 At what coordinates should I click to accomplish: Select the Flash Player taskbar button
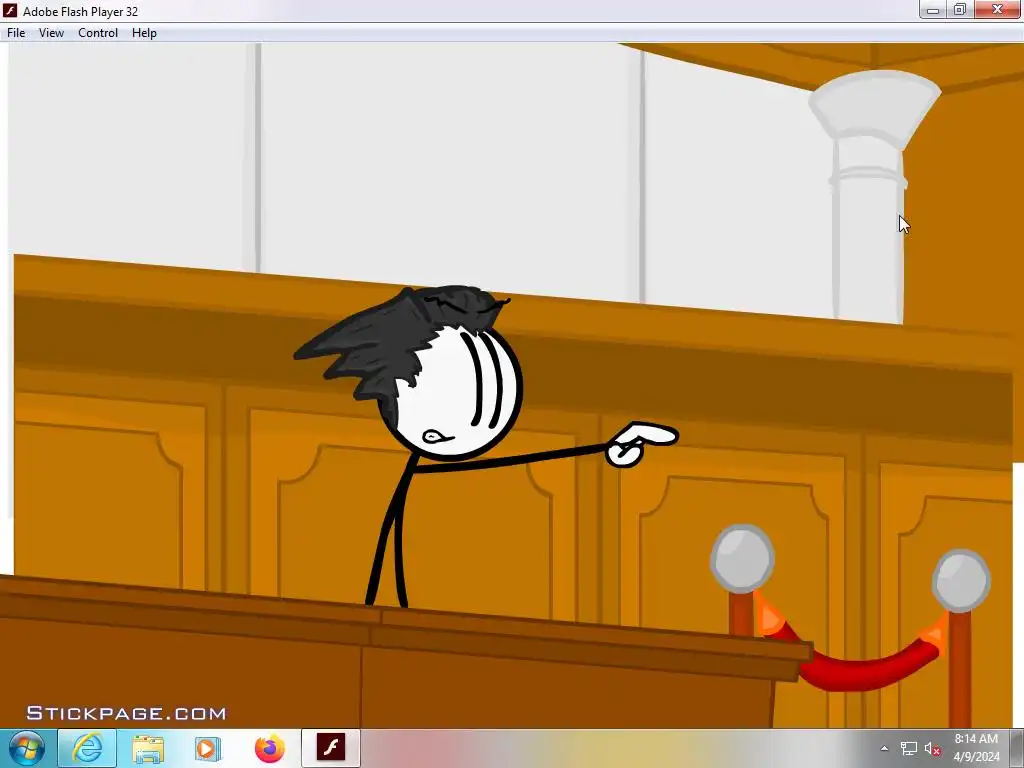click(330, 748)
